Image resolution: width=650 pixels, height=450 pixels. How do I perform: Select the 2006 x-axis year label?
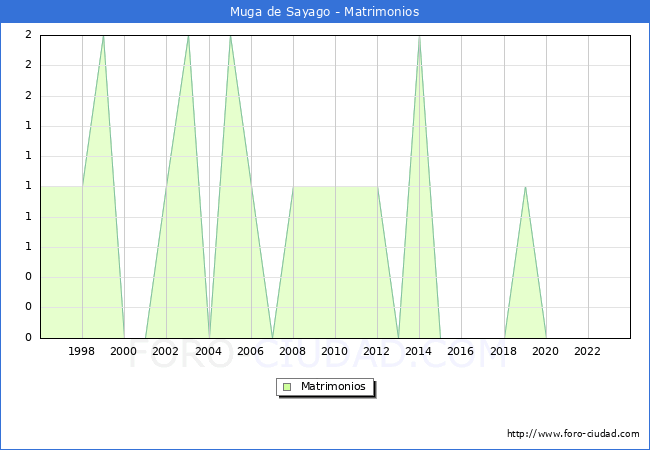[250, 351]
